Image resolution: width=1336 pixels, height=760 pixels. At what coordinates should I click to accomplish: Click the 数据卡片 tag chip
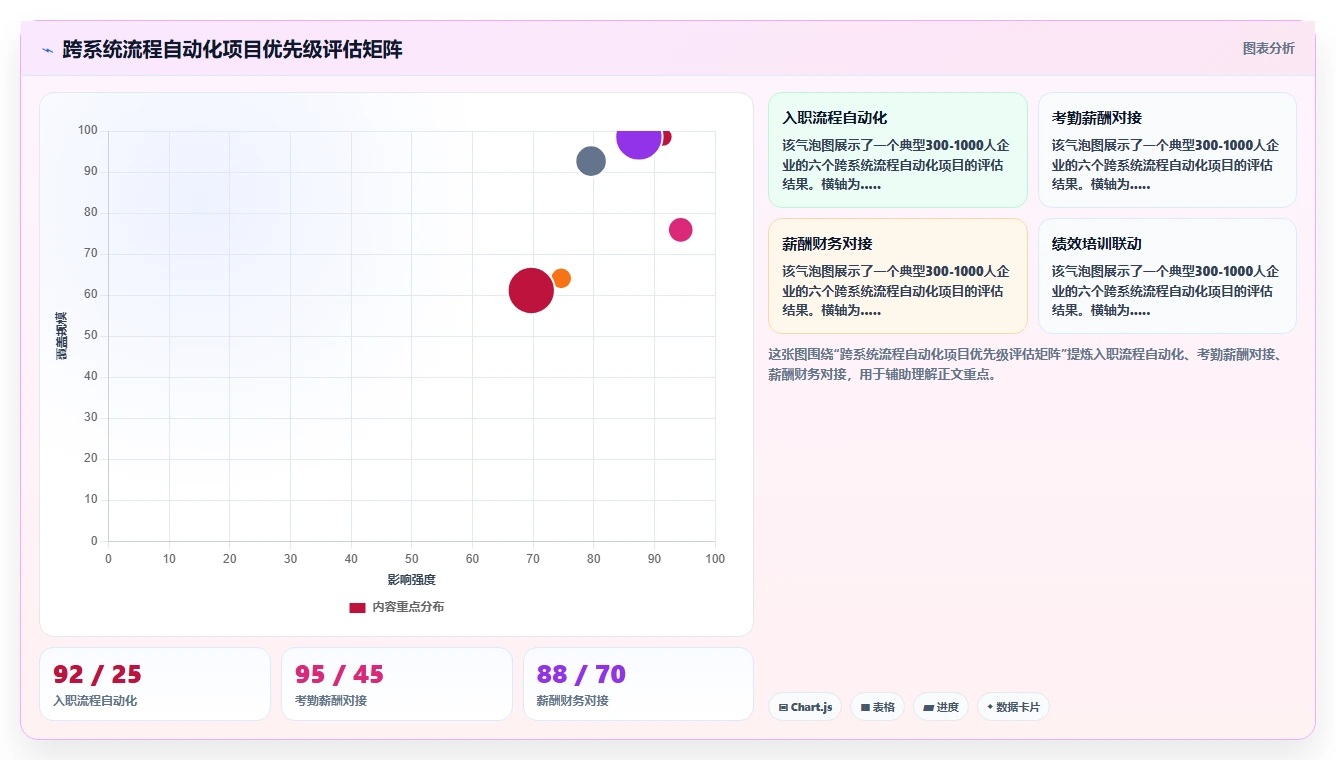tap(1013, 707)
